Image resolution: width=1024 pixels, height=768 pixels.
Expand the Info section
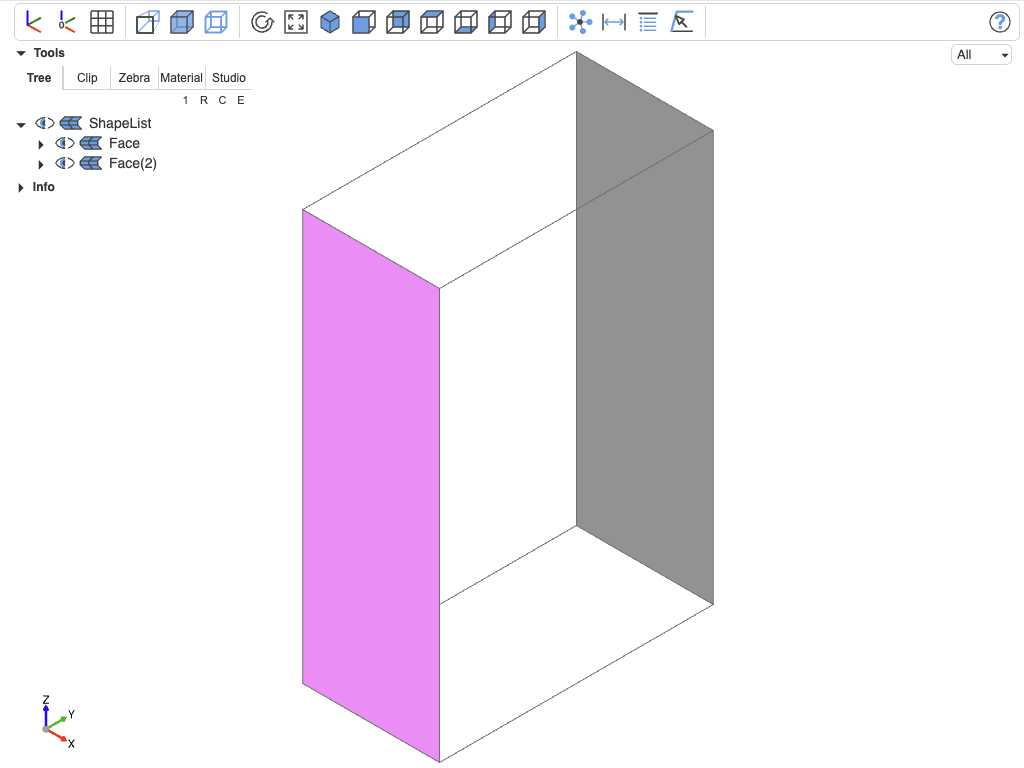(x=20, y=187)
